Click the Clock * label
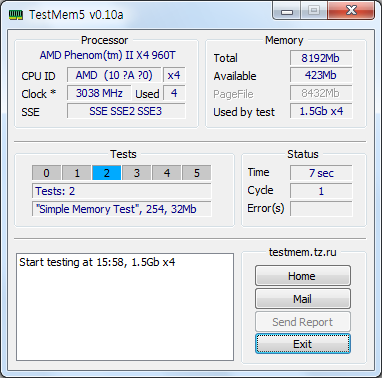The width and height of the screenshot is (382, 378). 39,94
